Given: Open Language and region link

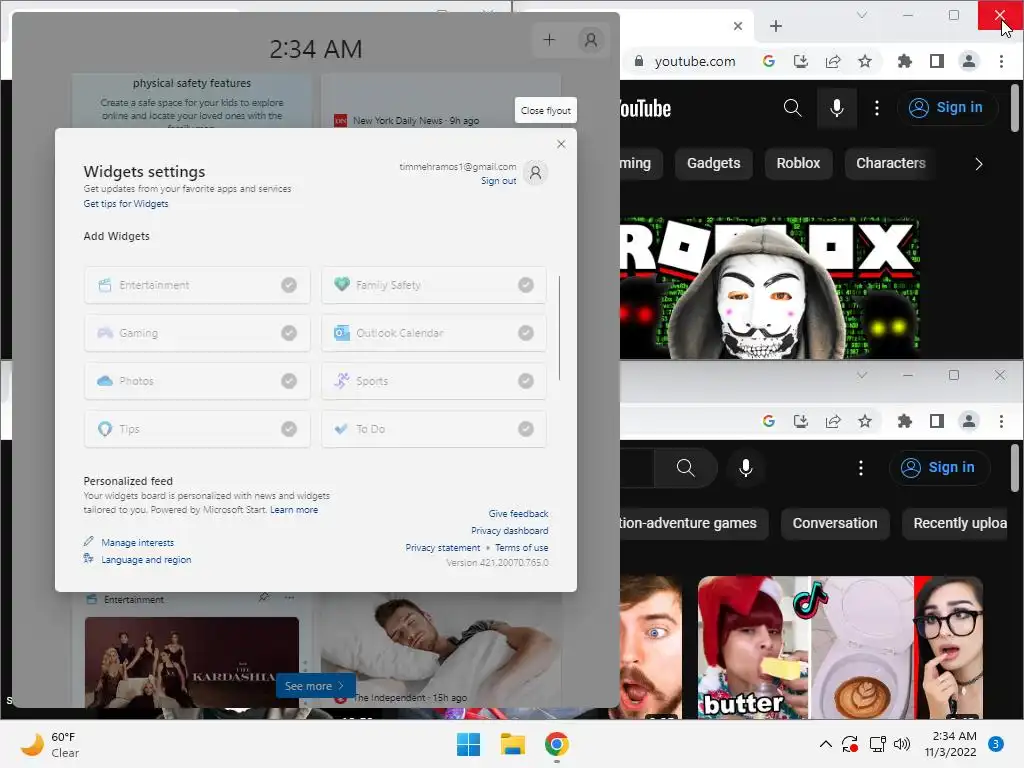Looking at the screenshot, I should click(x=146, y=560).
